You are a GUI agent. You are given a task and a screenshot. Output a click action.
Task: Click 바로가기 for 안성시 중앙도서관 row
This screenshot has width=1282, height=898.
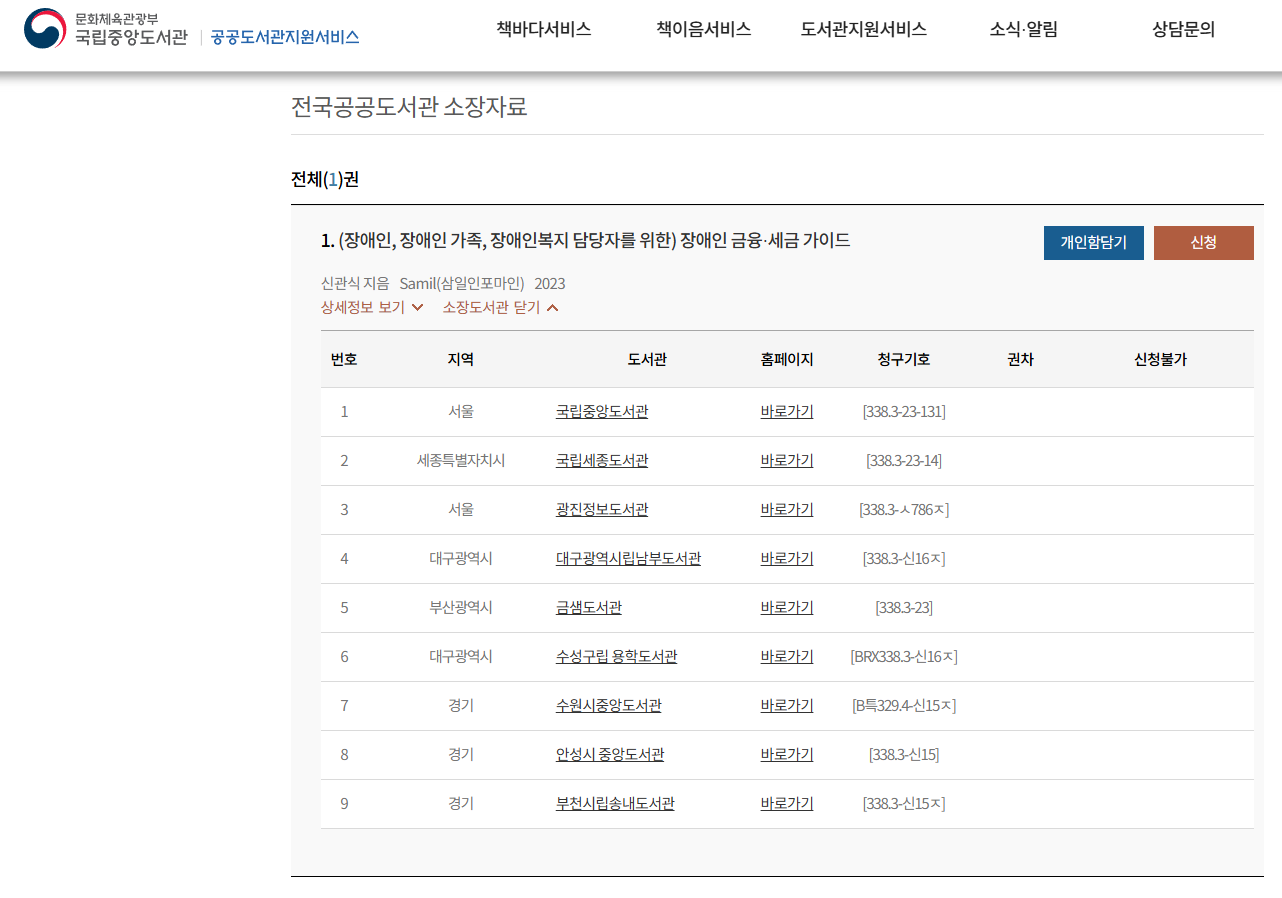(787, 754)
